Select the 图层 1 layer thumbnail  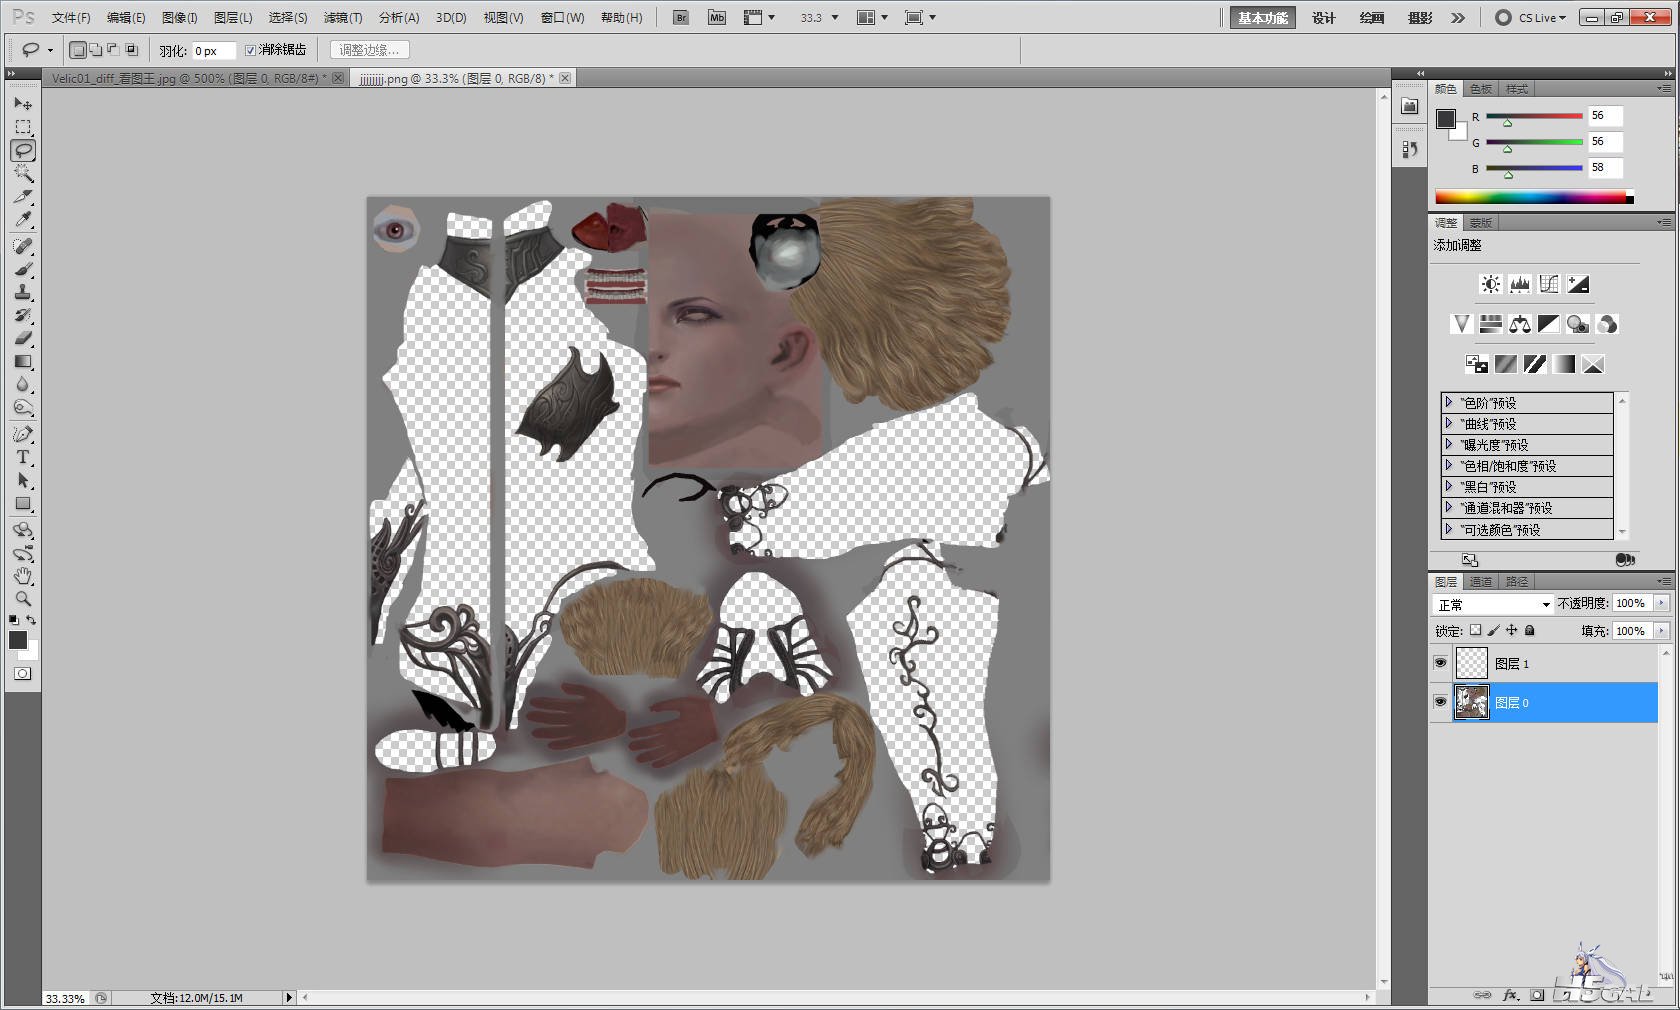tap(1471, 663)
